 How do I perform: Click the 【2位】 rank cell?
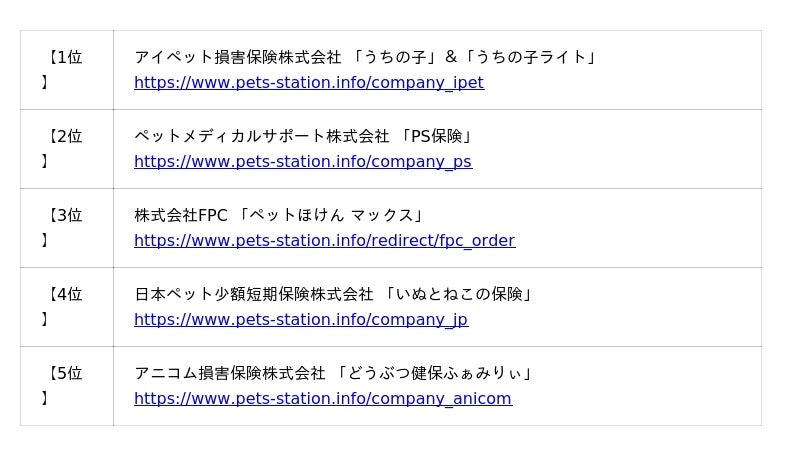tap(66, 149)
